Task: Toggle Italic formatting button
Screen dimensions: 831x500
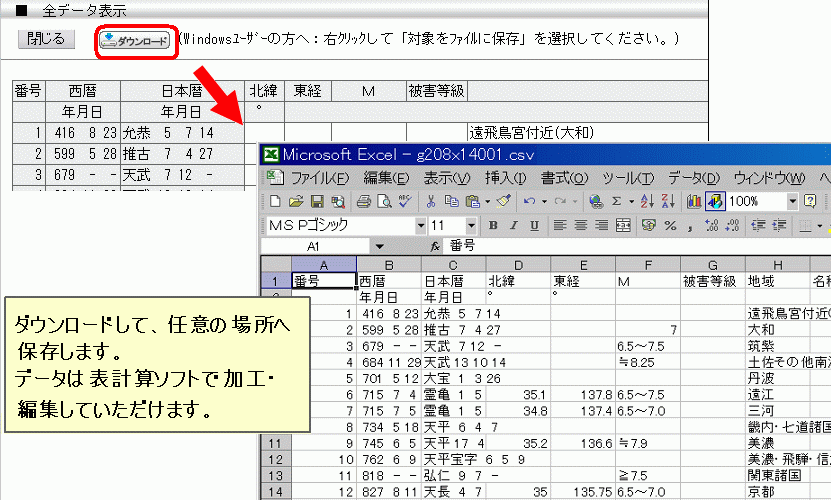Action: 514,225
